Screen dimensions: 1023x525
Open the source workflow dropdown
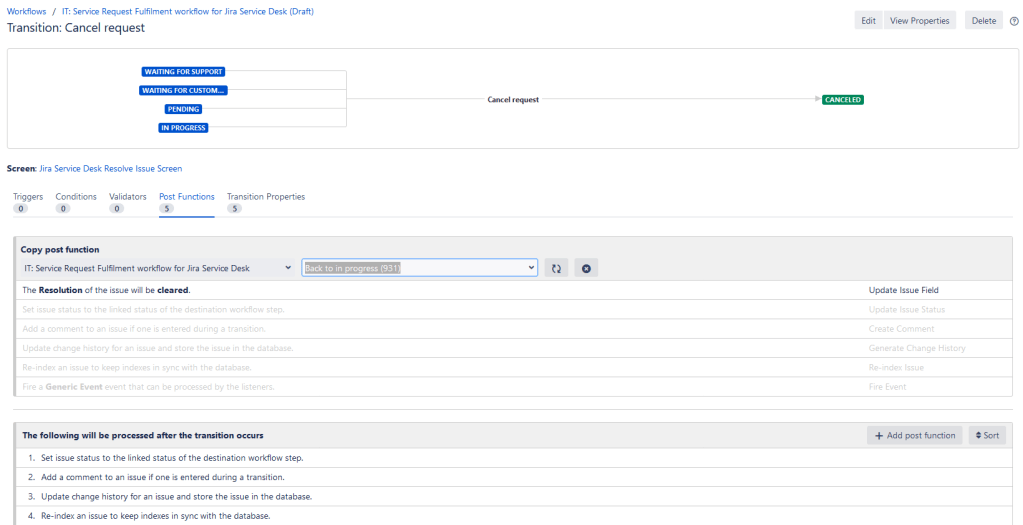pos(157,268)
